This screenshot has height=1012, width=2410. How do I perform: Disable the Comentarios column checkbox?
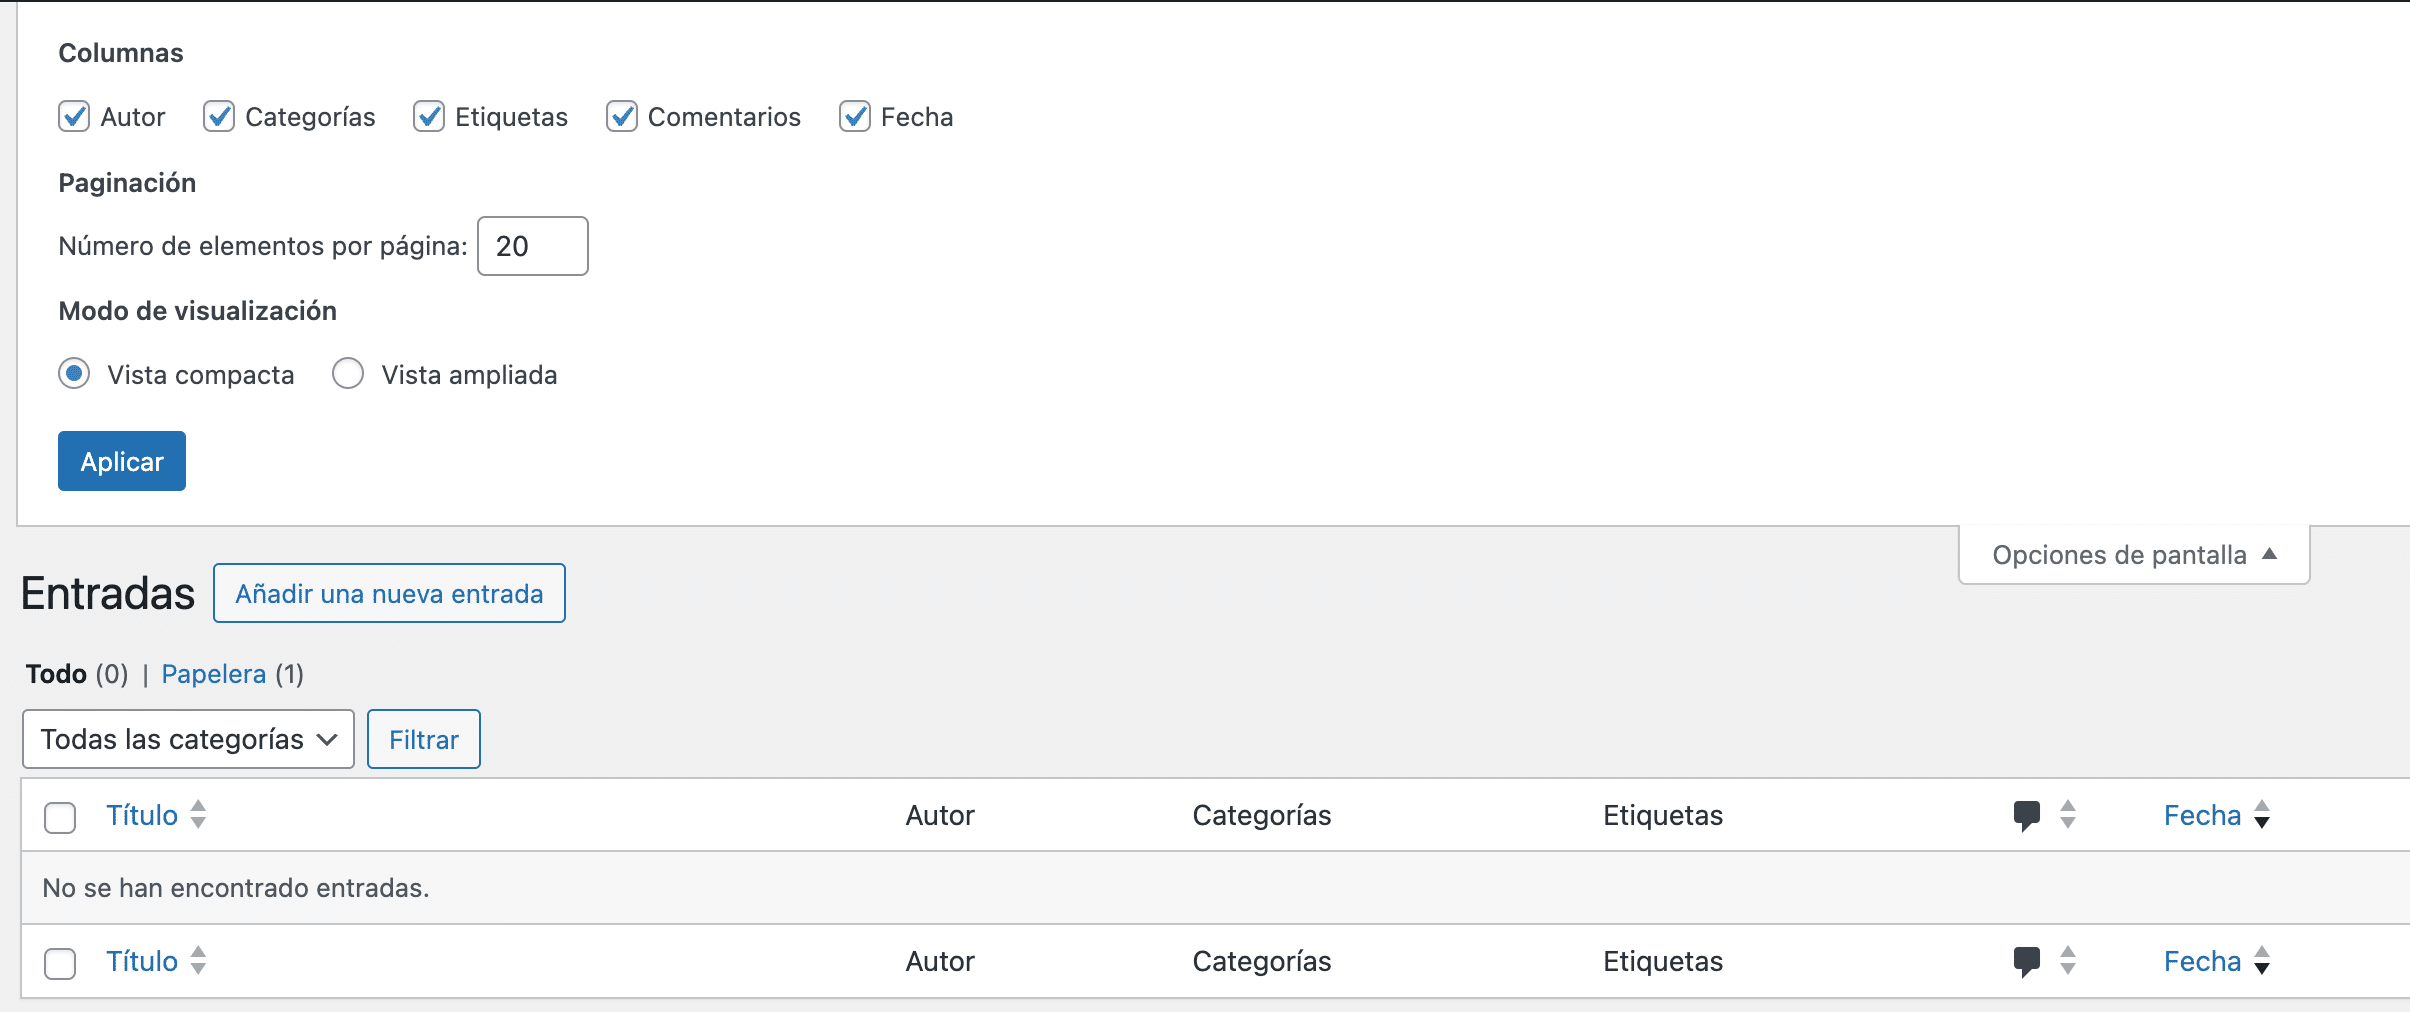[x=622, y=117]
